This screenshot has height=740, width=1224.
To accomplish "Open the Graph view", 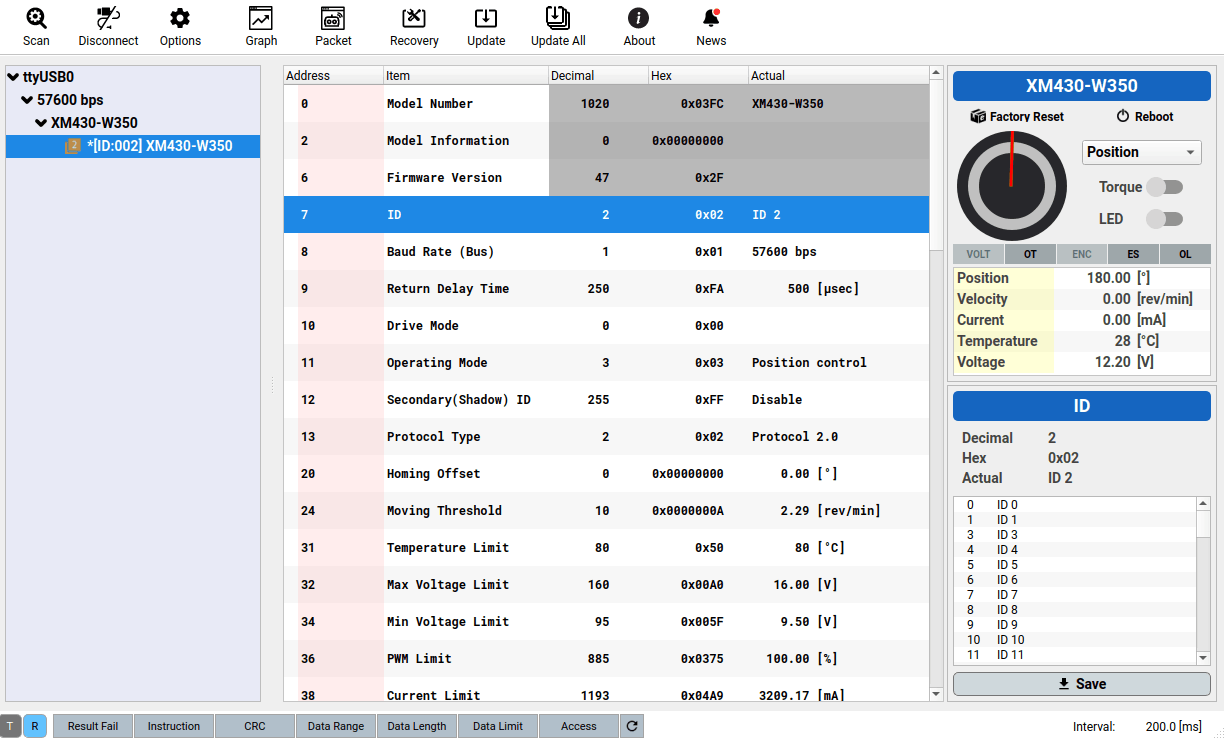I will click(x=261, y=27).
